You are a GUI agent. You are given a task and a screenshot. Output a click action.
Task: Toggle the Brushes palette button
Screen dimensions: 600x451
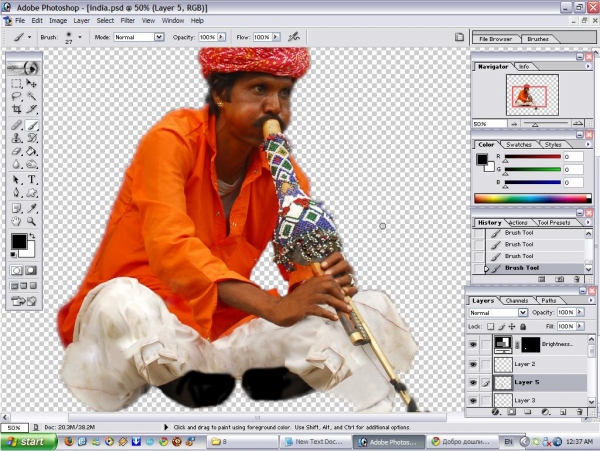click(x=459, y=37)
